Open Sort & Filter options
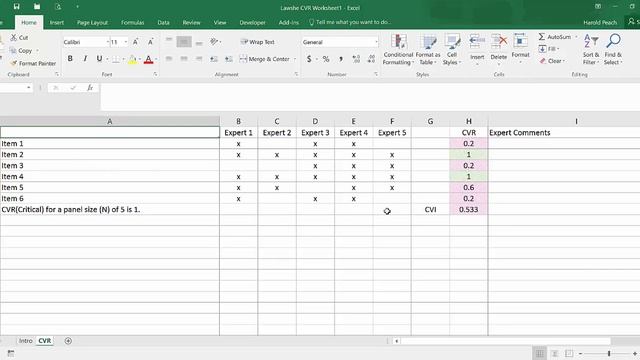This screenshot has height=360, width=640. click(591, 50)
